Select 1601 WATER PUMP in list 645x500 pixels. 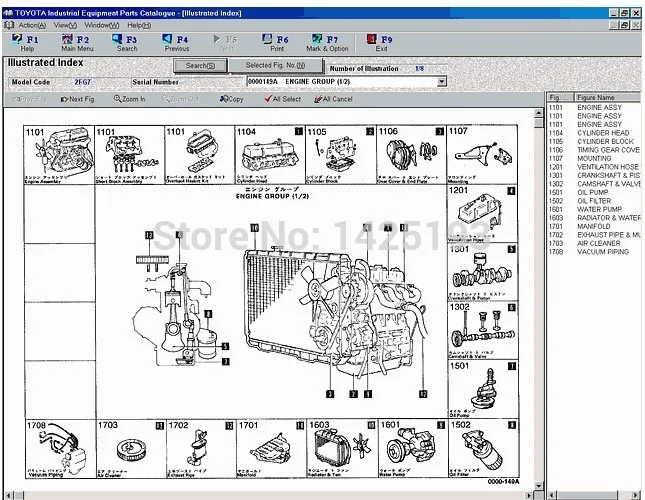594,209
